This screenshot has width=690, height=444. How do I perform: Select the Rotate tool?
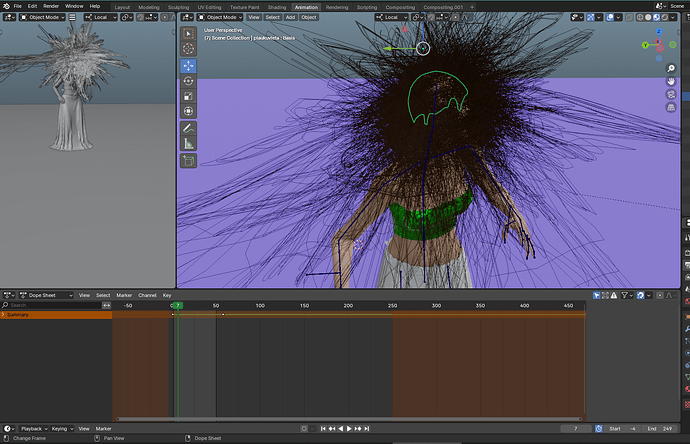tap(188, 81)
